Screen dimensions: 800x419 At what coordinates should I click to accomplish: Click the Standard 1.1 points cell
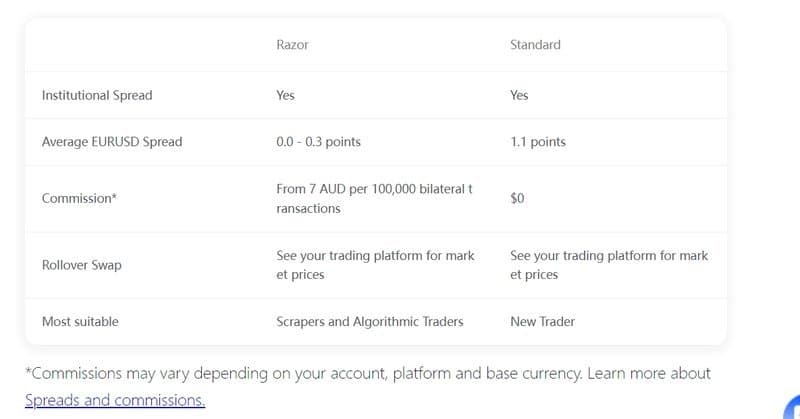(538, 142)
